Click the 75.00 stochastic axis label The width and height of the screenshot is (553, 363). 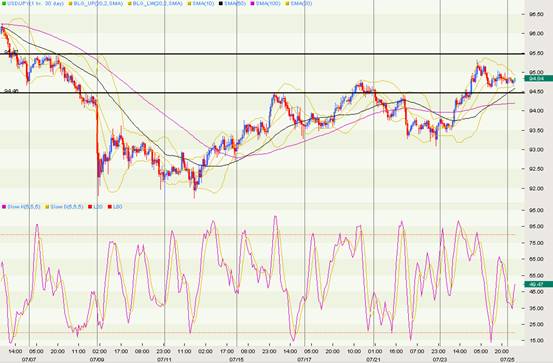536,243
